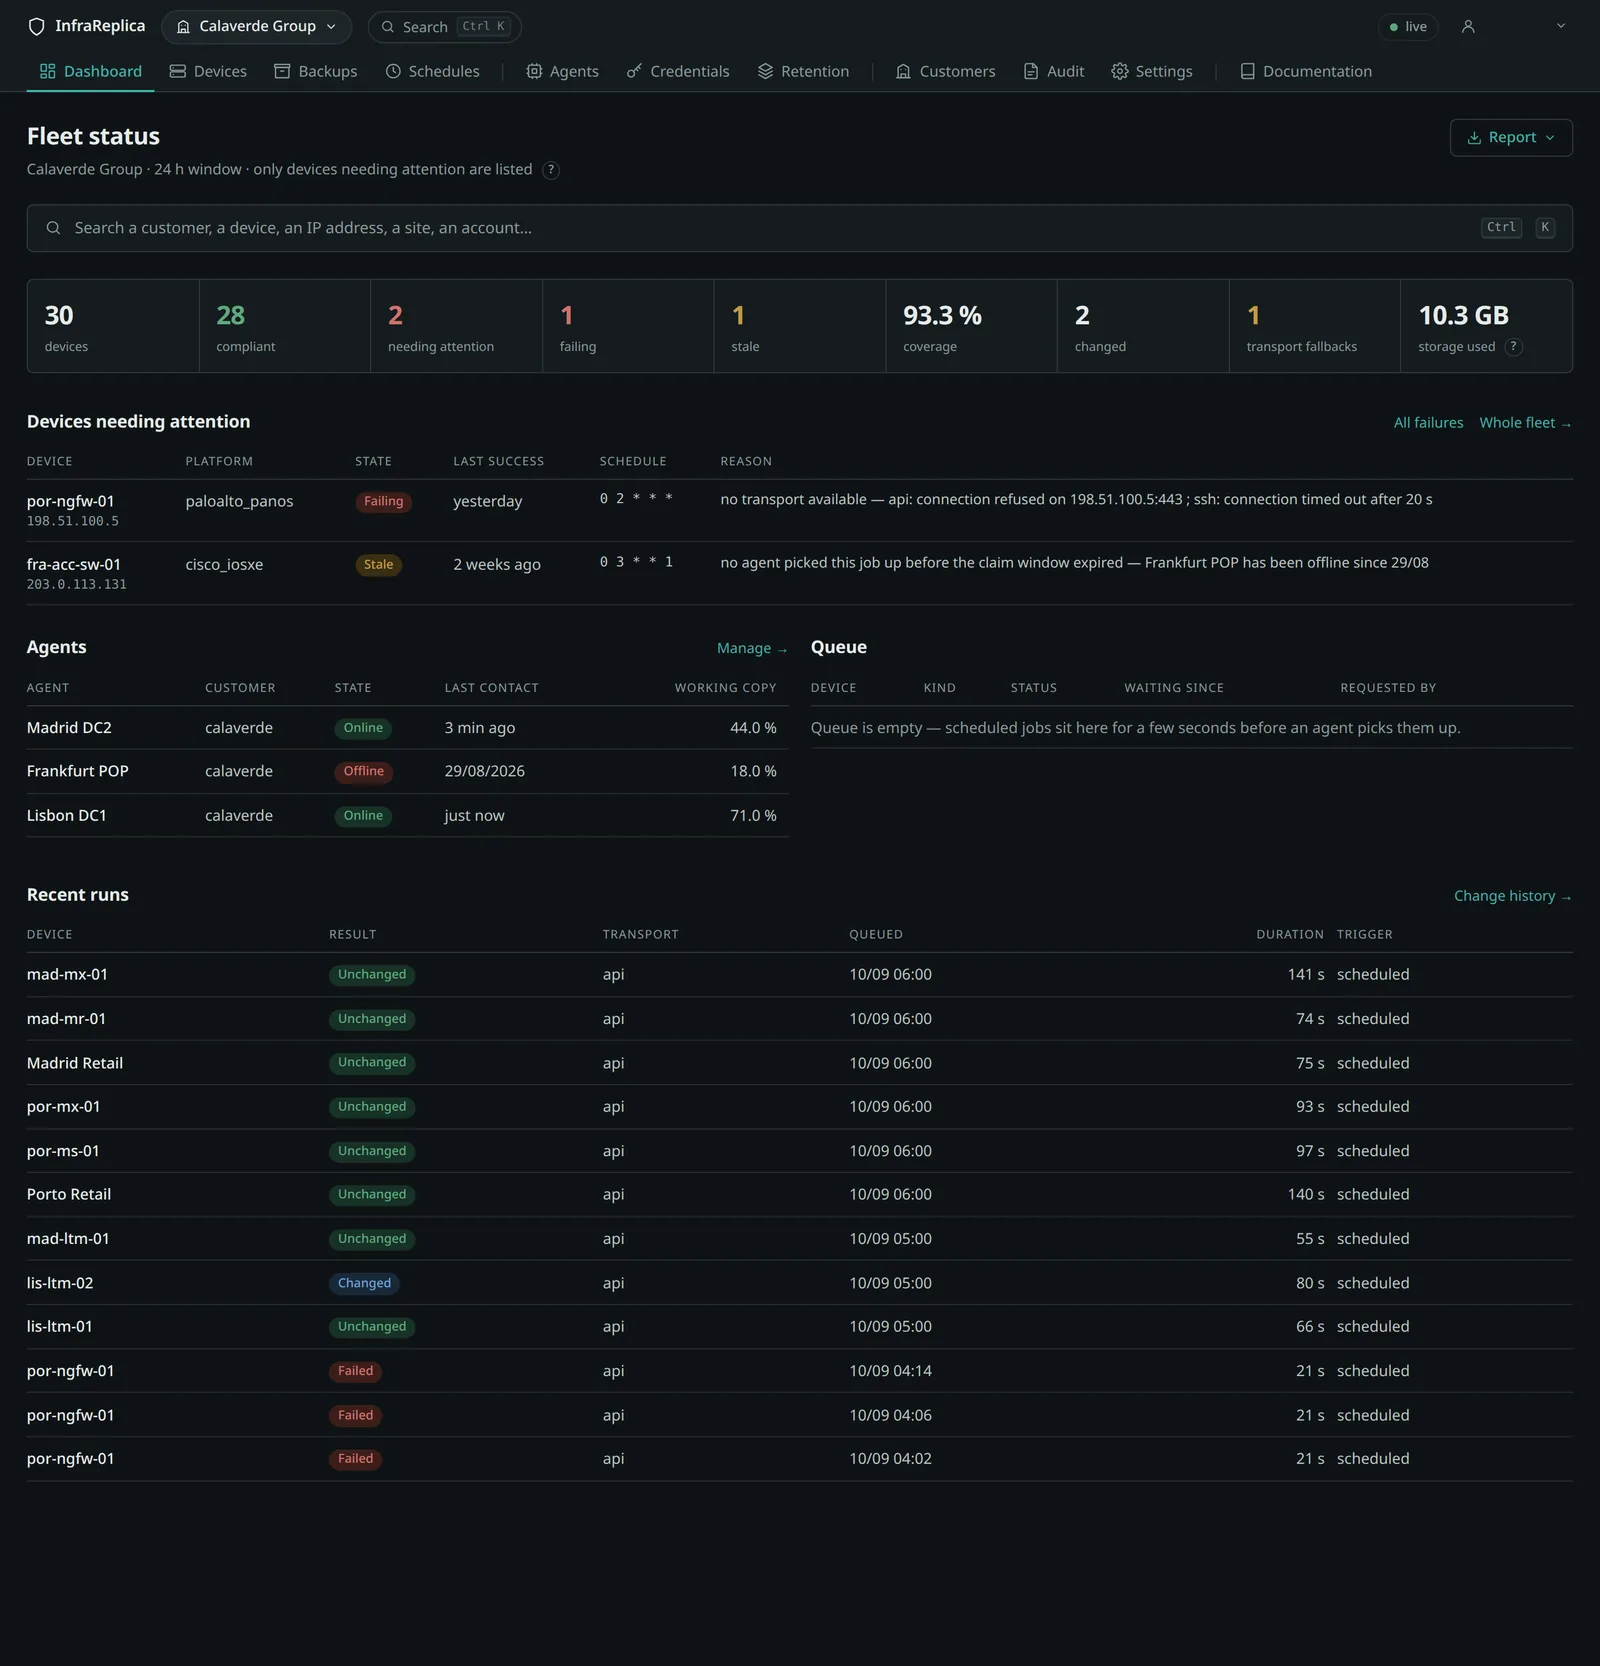This screenshot has height=1666, width=1600.
Task: Click the Failing state badge
Action: (383, 502)
